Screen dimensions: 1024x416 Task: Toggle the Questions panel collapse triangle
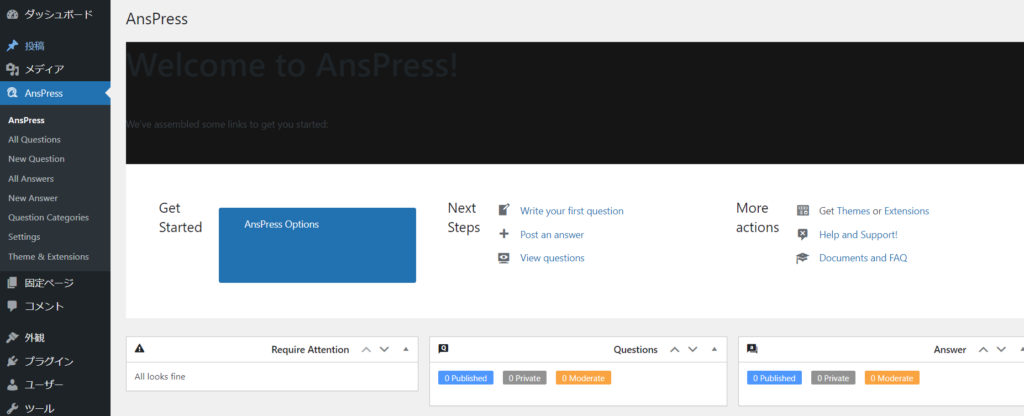[713, 350]
